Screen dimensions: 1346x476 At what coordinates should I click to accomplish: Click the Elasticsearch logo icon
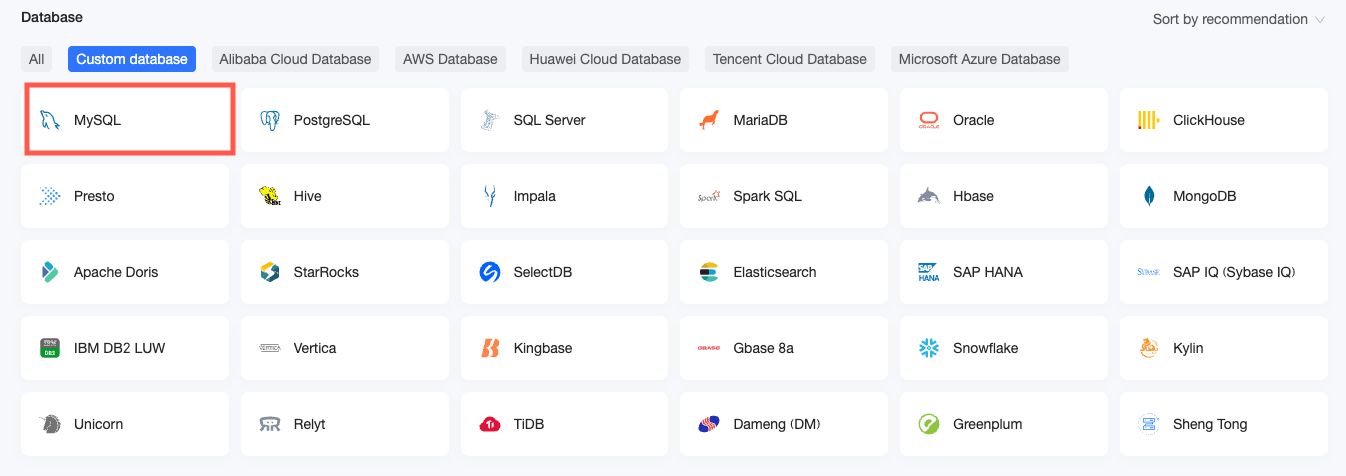click(x=709, y=272)
